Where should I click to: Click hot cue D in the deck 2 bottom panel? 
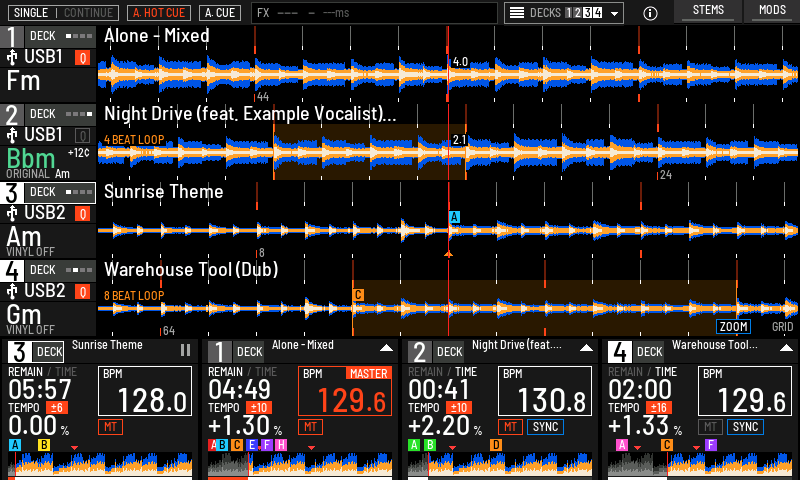[496, 445]
